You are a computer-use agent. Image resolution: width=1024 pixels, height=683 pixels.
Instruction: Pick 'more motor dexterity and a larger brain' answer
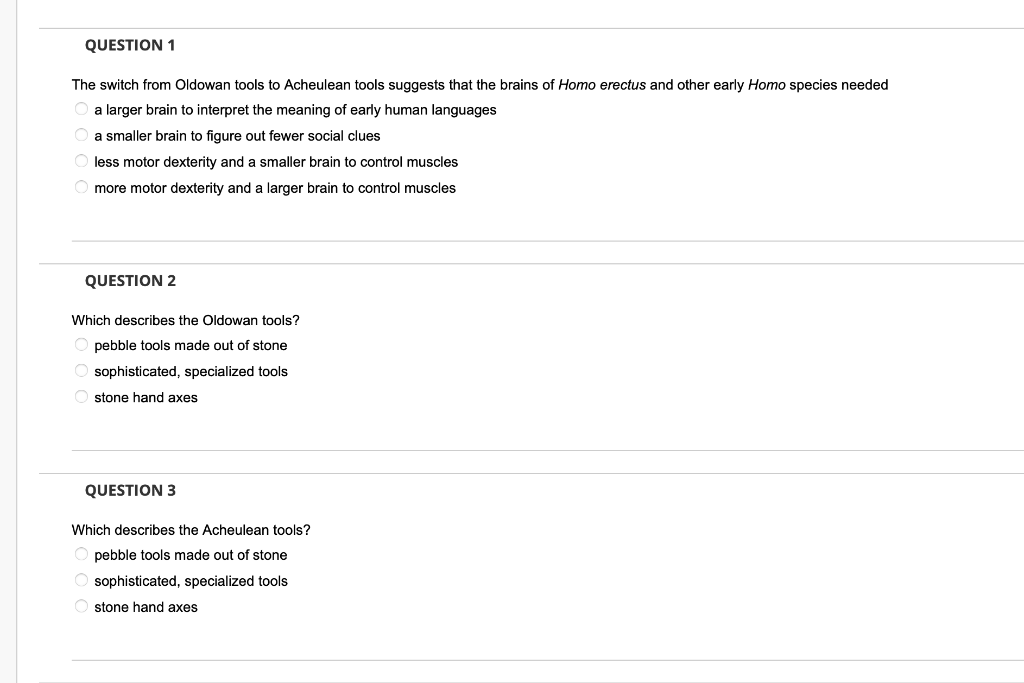(81, 187)
